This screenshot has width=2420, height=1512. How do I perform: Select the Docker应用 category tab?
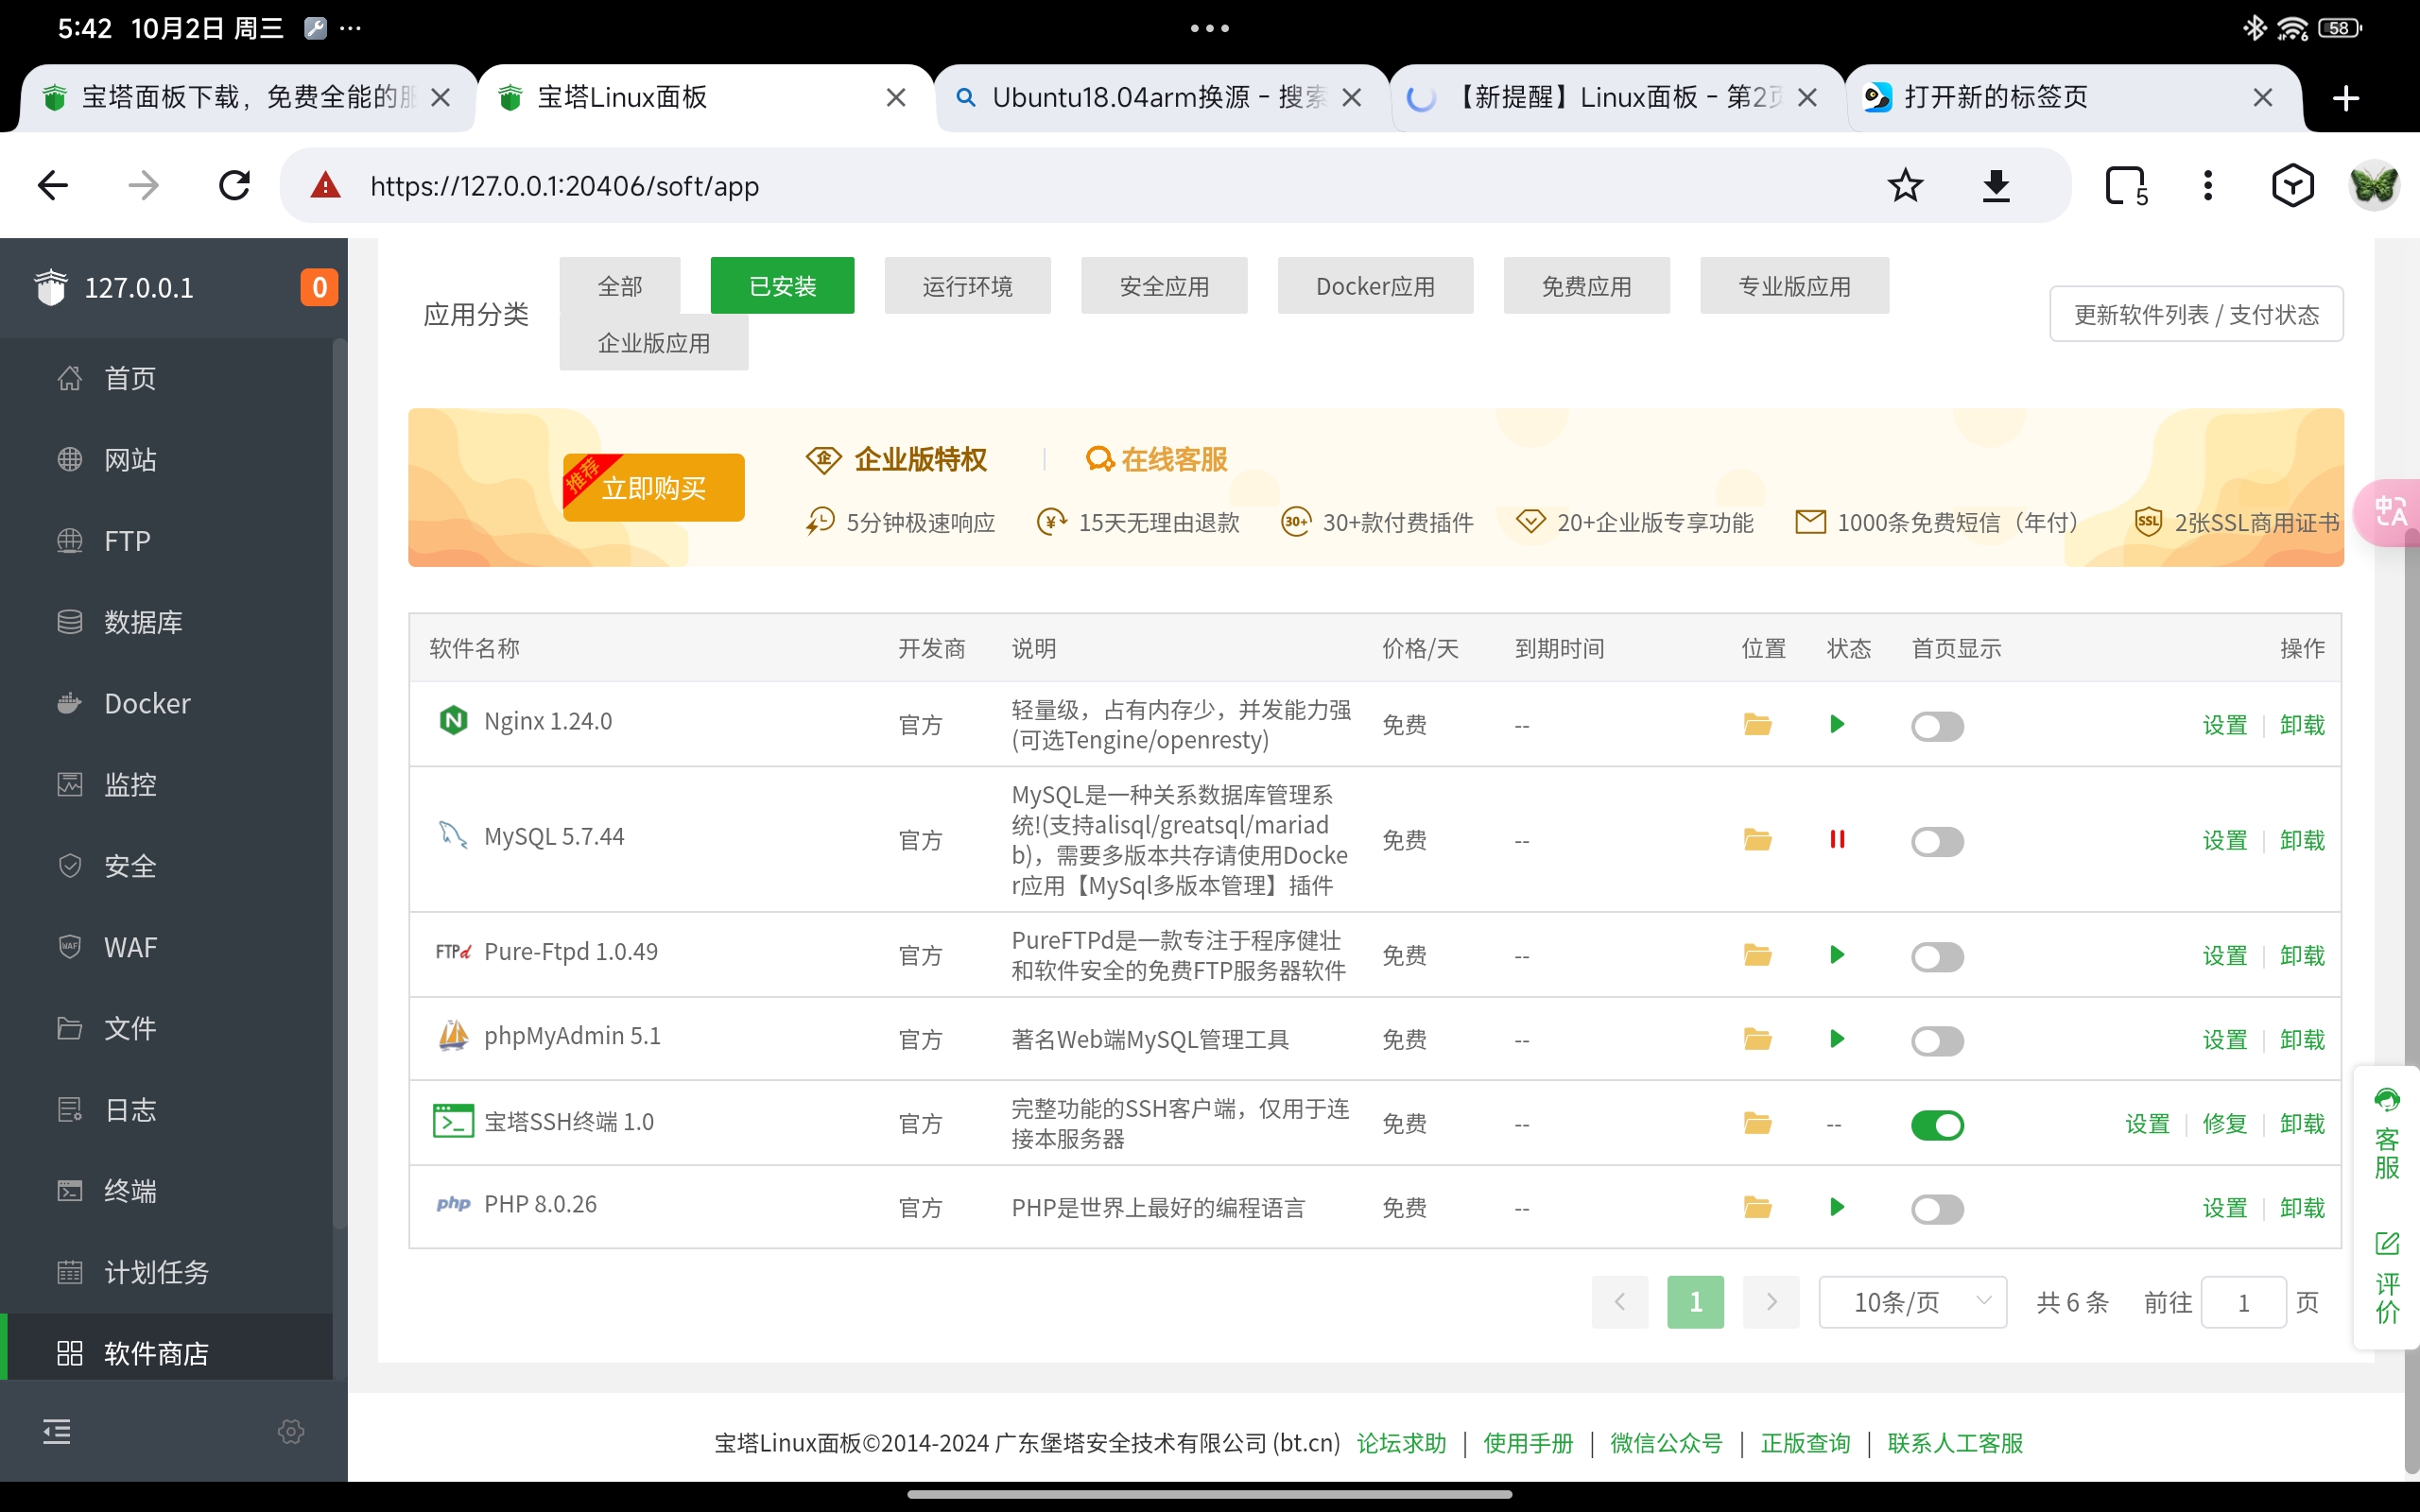point(1375,286)
